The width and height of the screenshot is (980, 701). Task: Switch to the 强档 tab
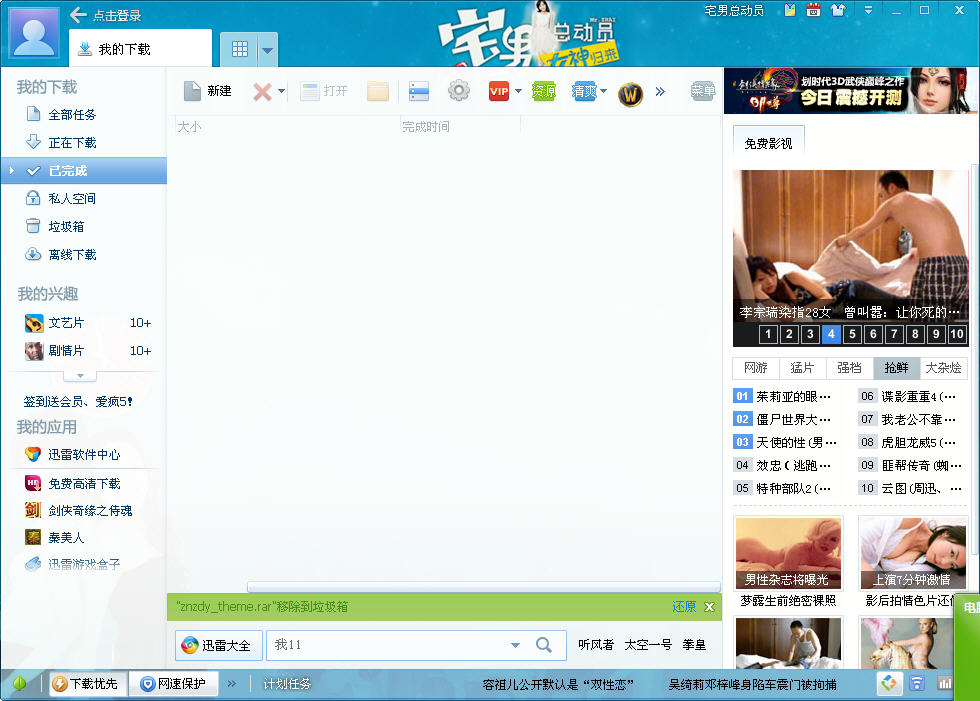pyautogui.click(x=849, y=367)
